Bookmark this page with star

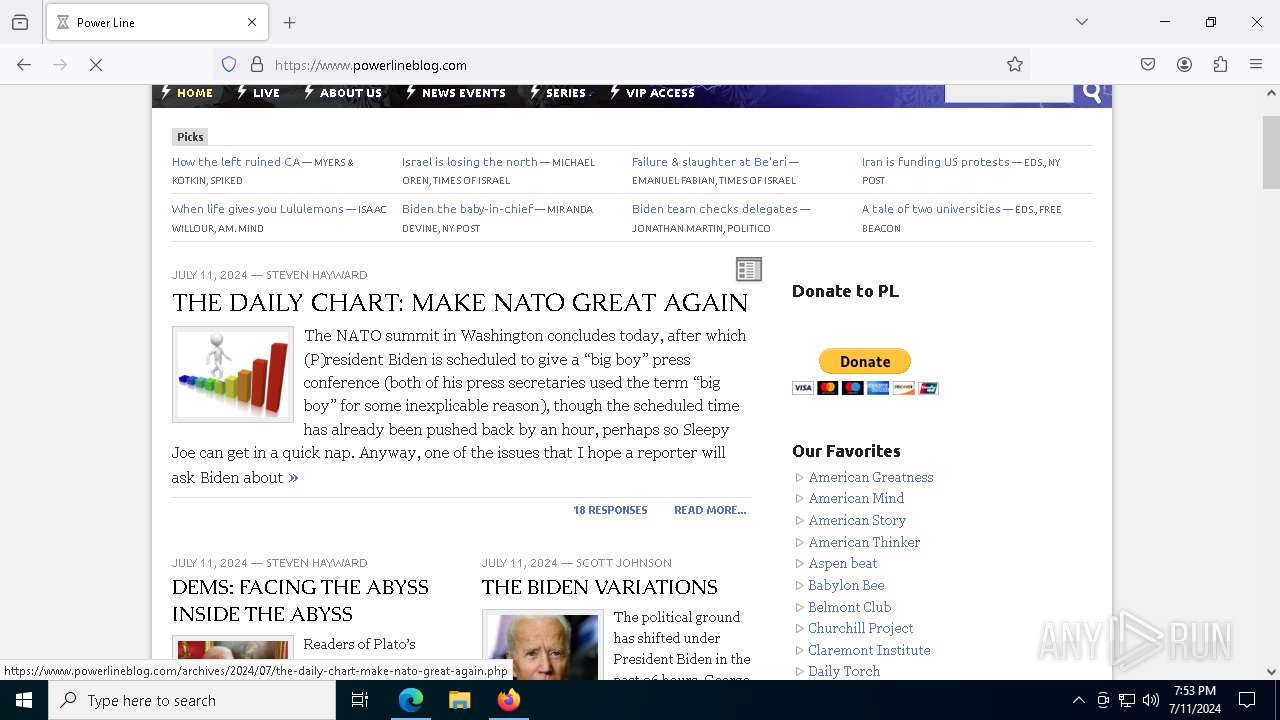coord(1015,65)
